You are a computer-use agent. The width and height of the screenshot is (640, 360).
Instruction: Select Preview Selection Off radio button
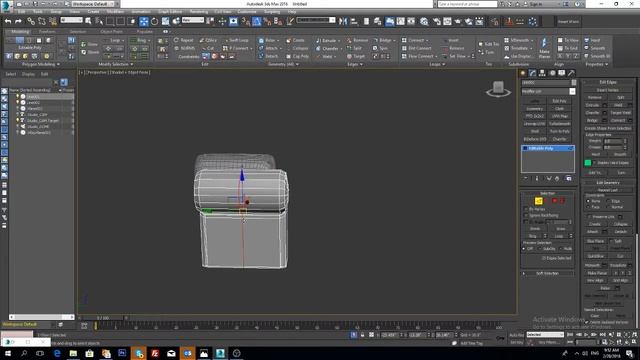(x=524, y=249)
